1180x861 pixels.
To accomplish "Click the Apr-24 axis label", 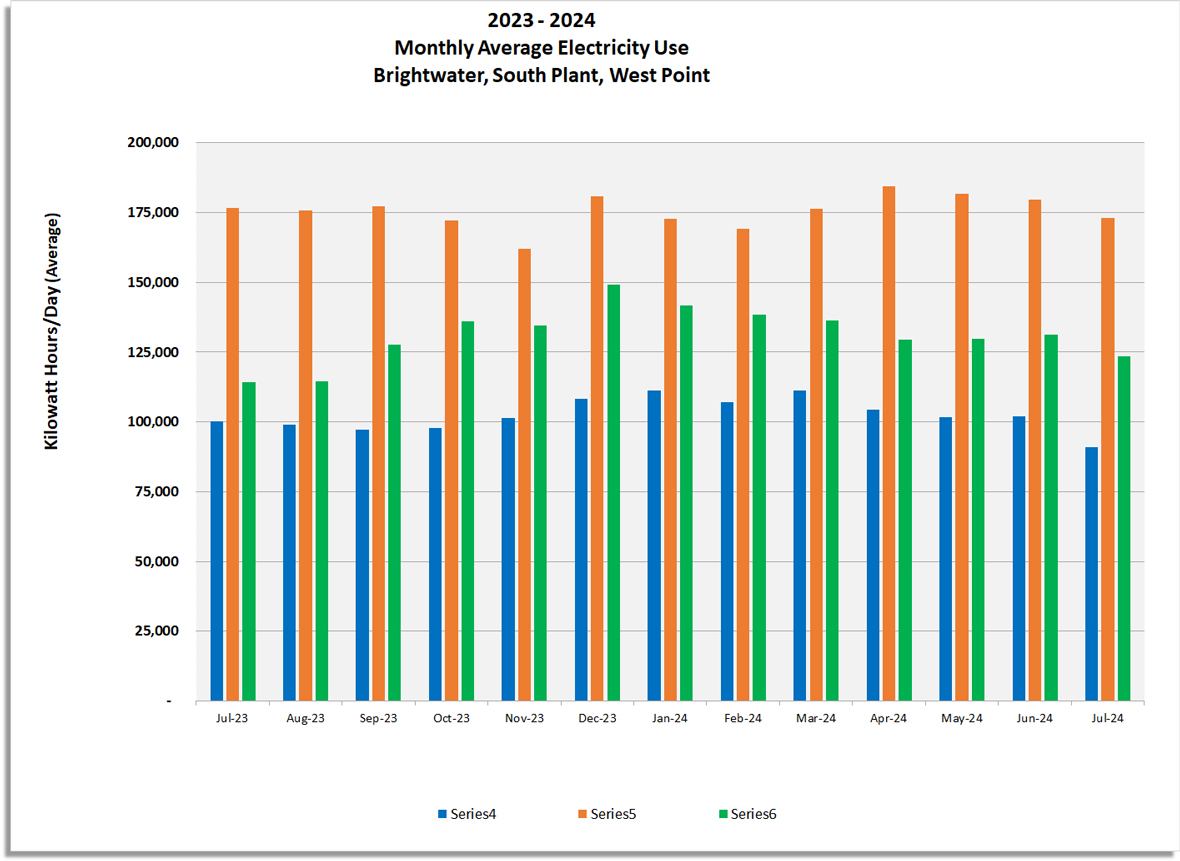I will point(888,718).
